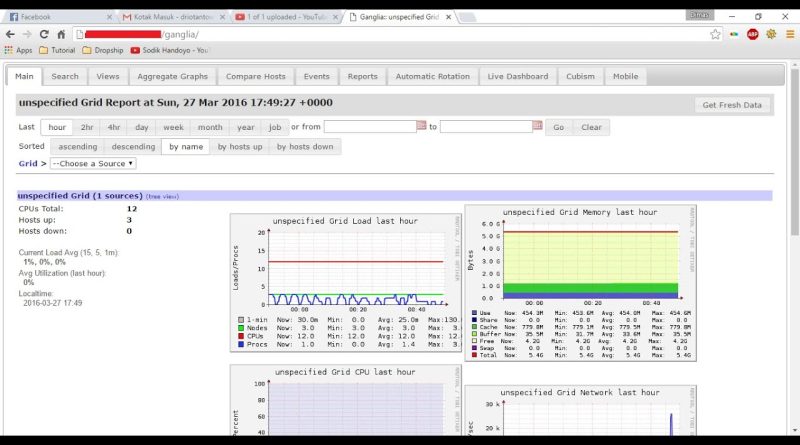800x445 pixels.
Task: Open the browser home page icon
Action: pyautogui.click(x=61, y=34)
